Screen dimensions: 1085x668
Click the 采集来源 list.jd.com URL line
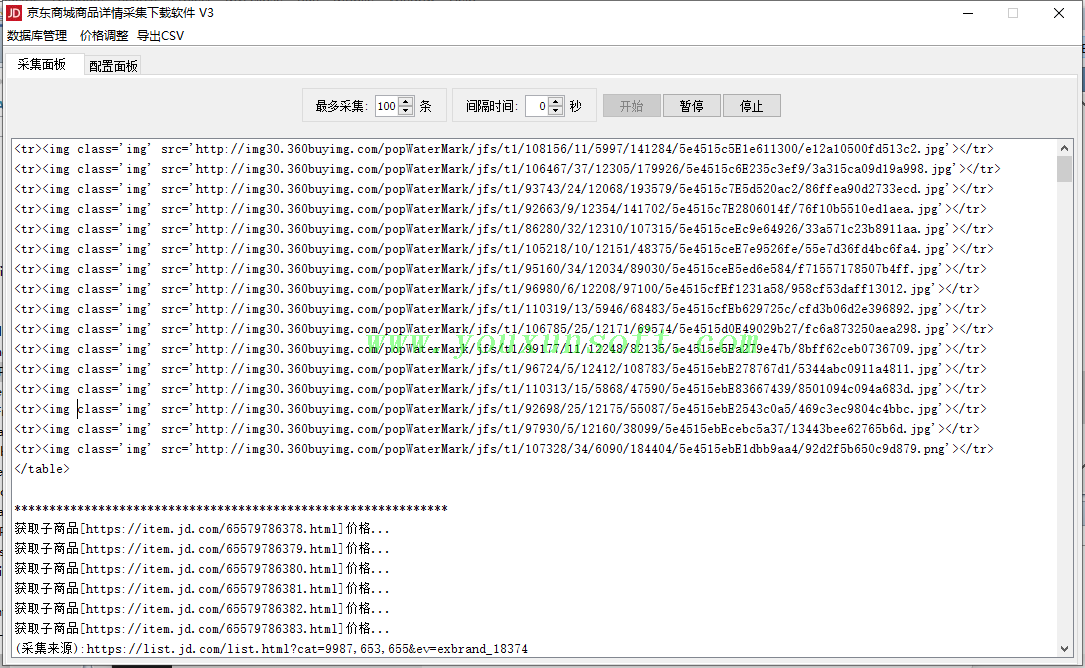pyautogui.click(x=271, y=649)
